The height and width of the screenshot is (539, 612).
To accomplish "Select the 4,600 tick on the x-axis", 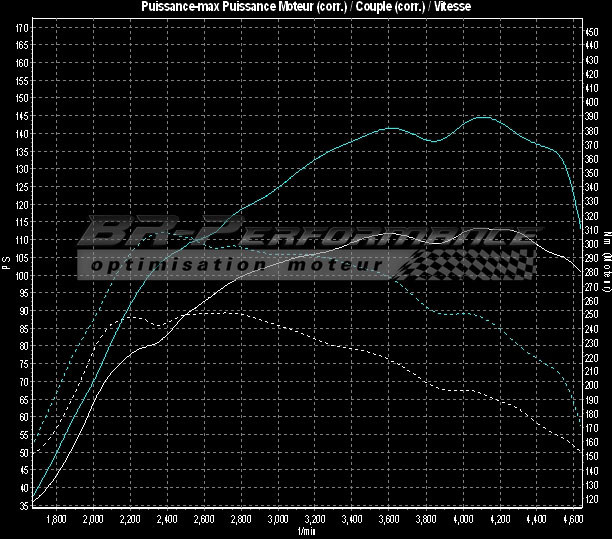I will click(x=574, y=520).
